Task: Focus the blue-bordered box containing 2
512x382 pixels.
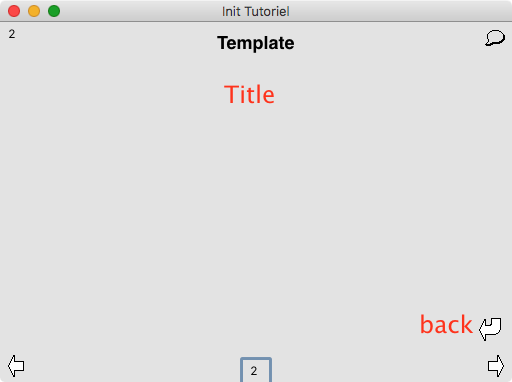Action: [256, 370]
